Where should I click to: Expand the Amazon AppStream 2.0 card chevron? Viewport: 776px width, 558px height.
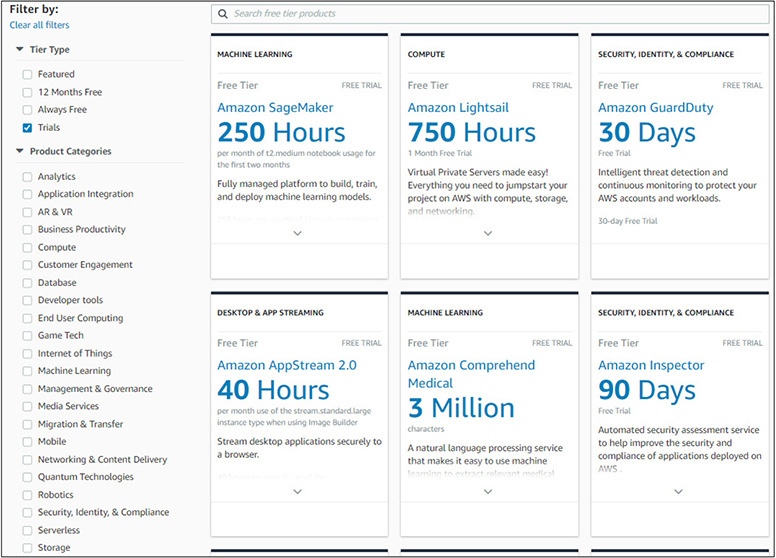[297, 491]
